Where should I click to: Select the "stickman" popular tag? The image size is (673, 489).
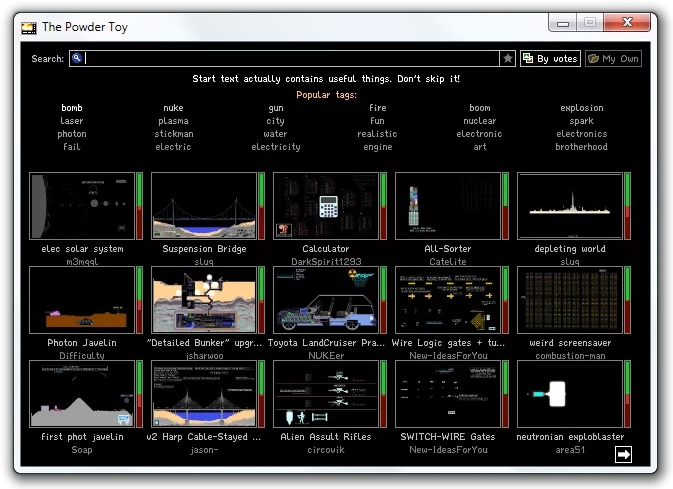[174, 134]
